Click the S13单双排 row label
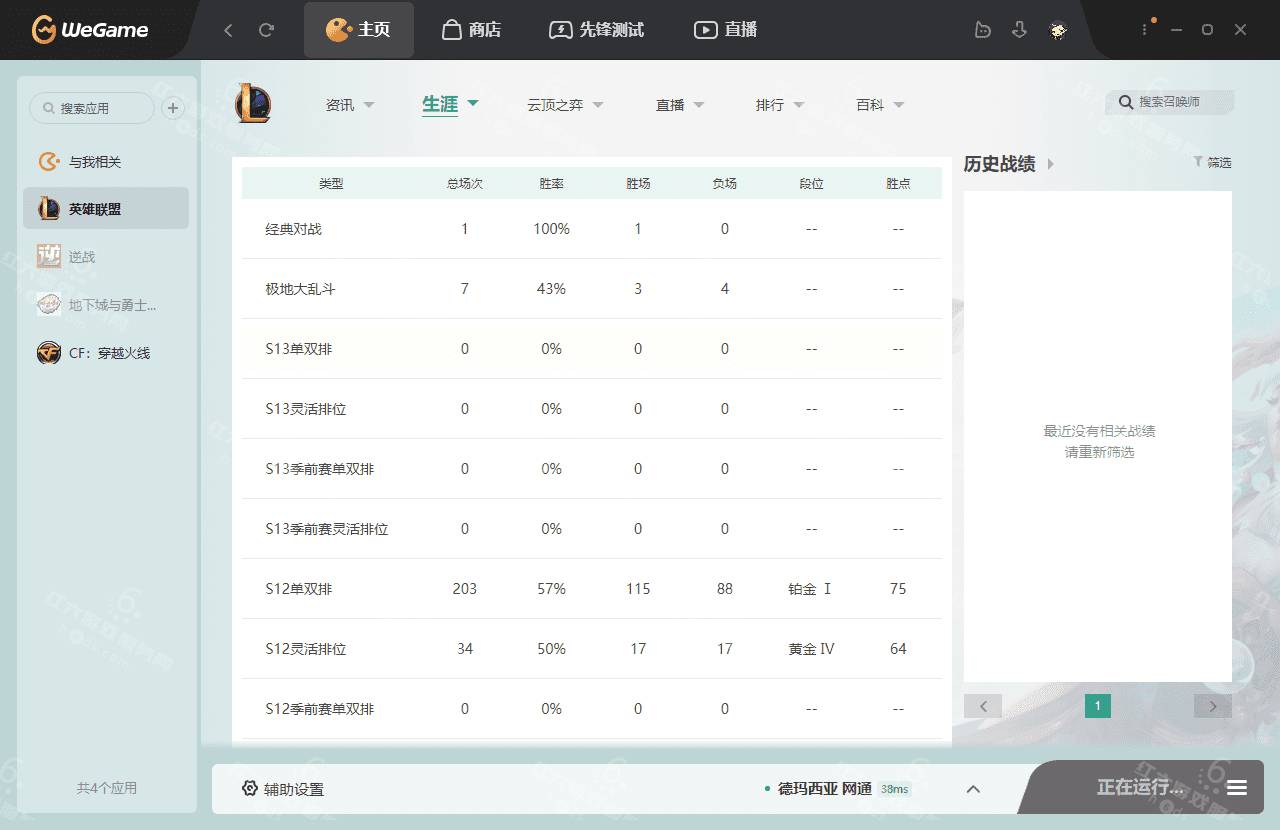This screenshot has width=1280, height=830. click(x=299, y=349)
